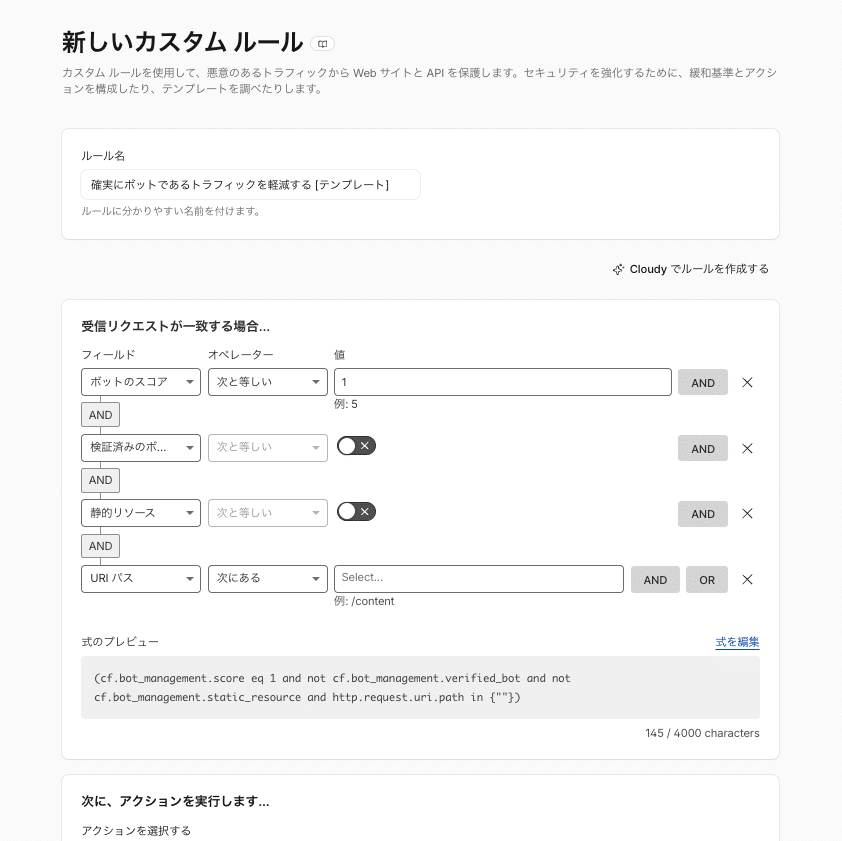The height and width of the screenshot is (841, 842).
Task: Remove the 検証済みのボット condition row
Action: (747, 448)
